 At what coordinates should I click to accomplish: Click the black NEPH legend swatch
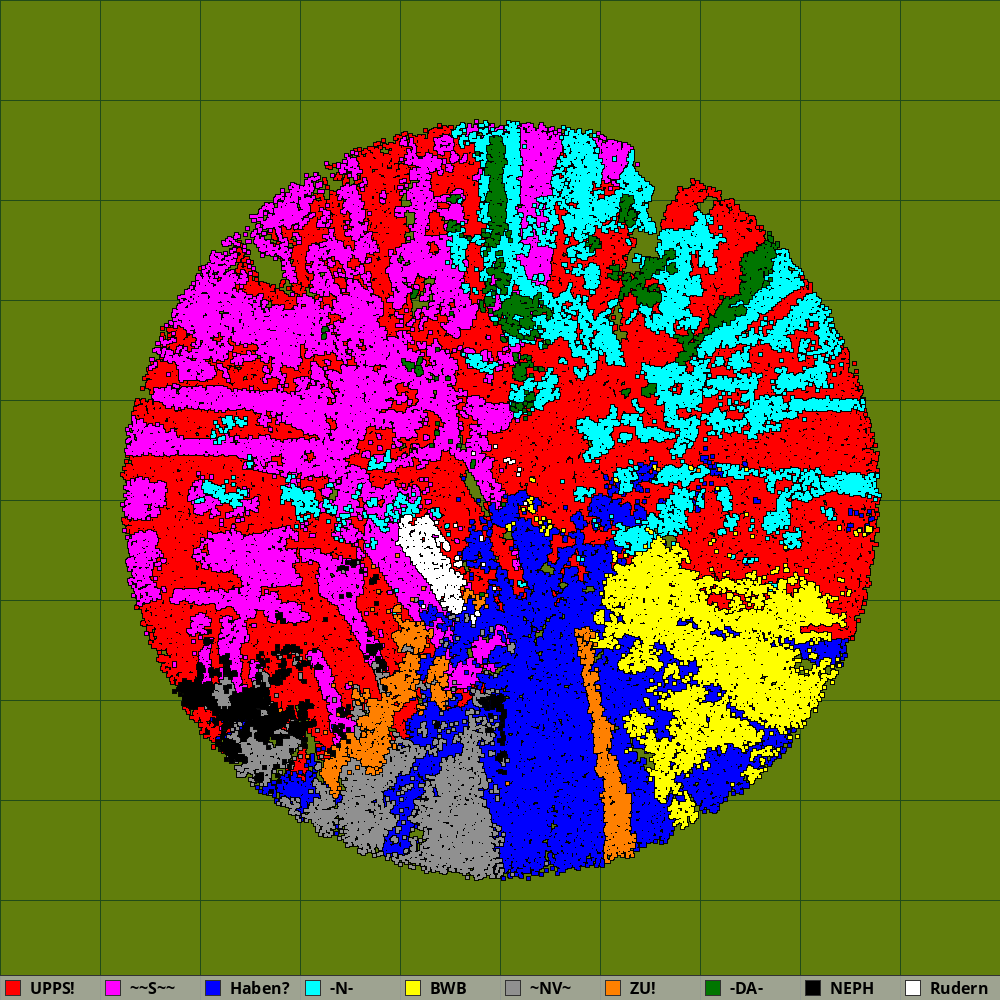coord(813,988)
